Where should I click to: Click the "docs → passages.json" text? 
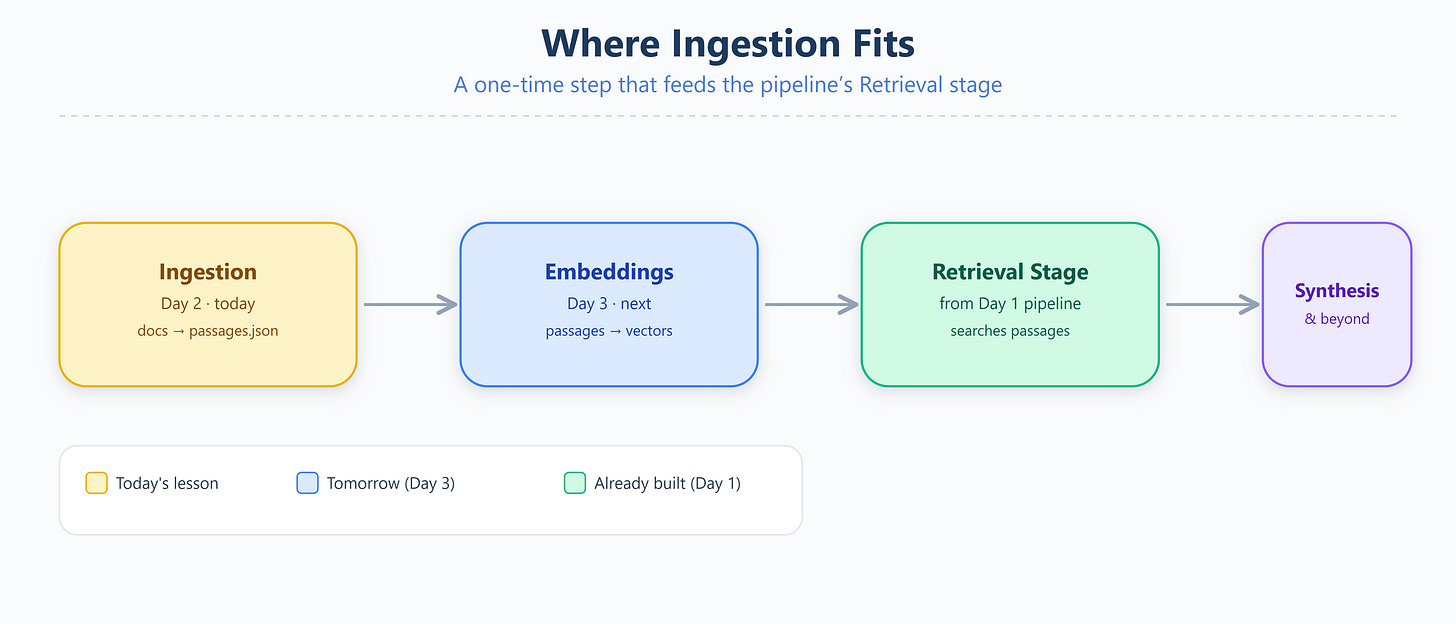pyautogui.click(x=208, y=330)
